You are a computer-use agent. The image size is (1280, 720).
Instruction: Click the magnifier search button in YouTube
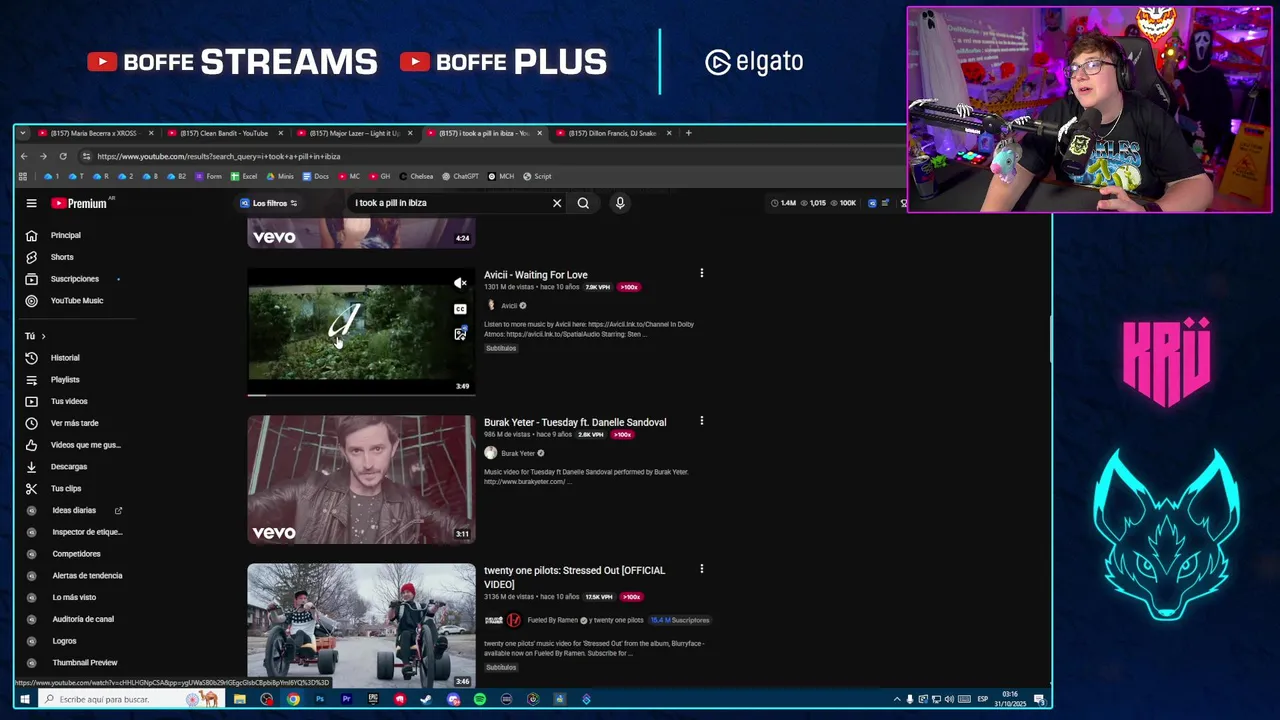[583, 203]
